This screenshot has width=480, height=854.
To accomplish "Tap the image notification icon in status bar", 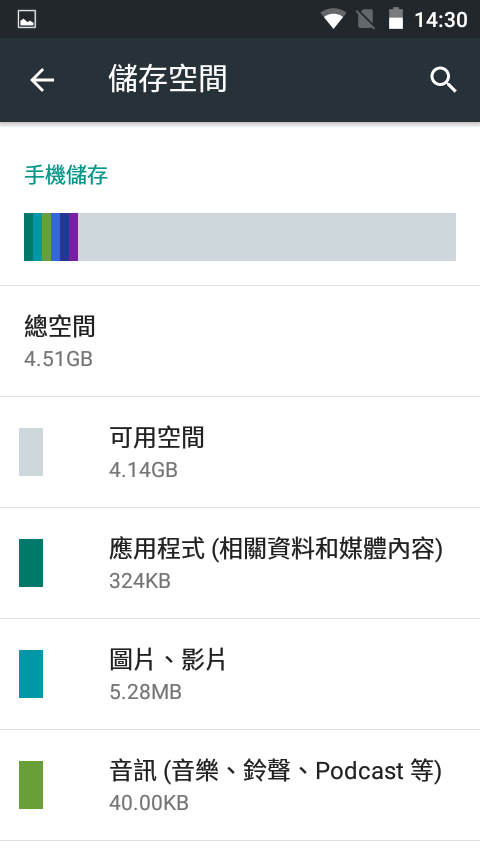I will tap(27, 20).
